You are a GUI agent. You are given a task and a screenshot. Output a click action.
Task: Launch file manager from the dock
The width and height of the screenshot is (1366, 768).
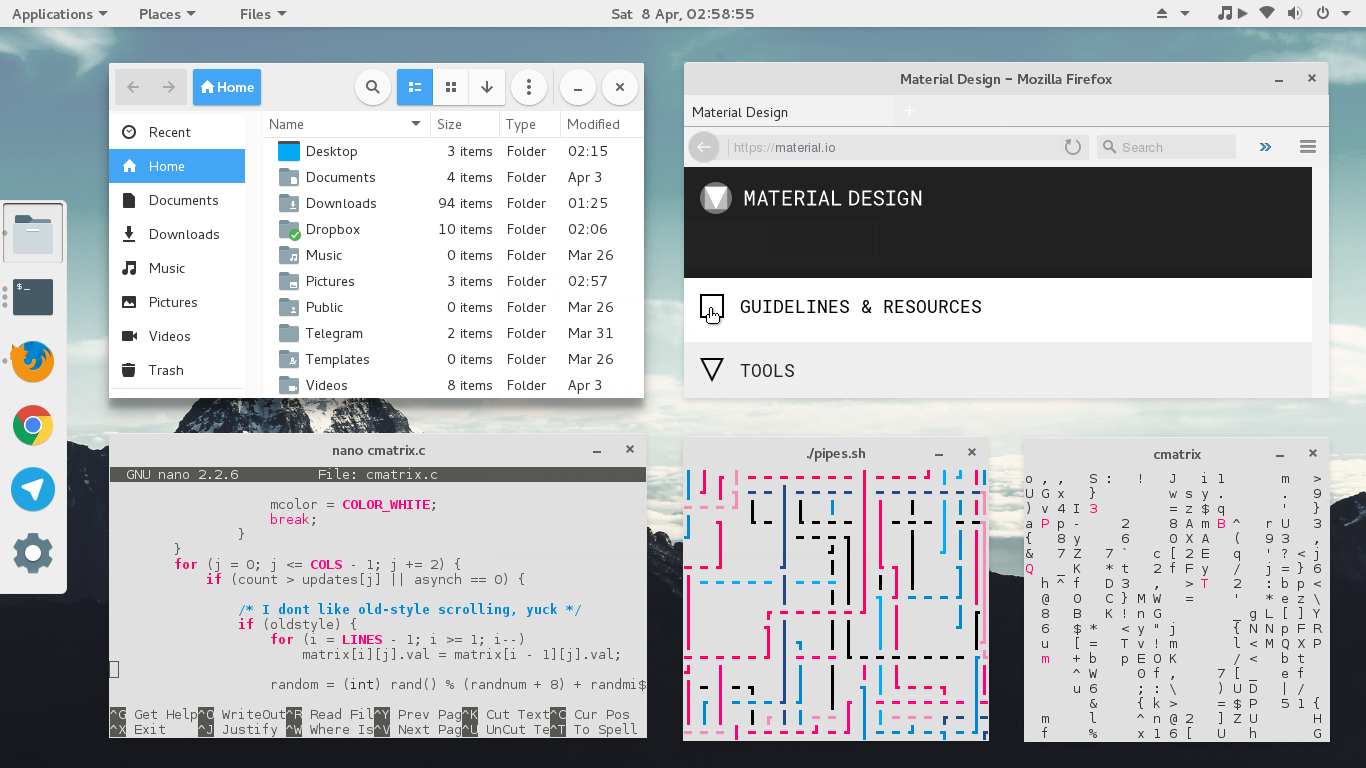click(x=33, y=233)
